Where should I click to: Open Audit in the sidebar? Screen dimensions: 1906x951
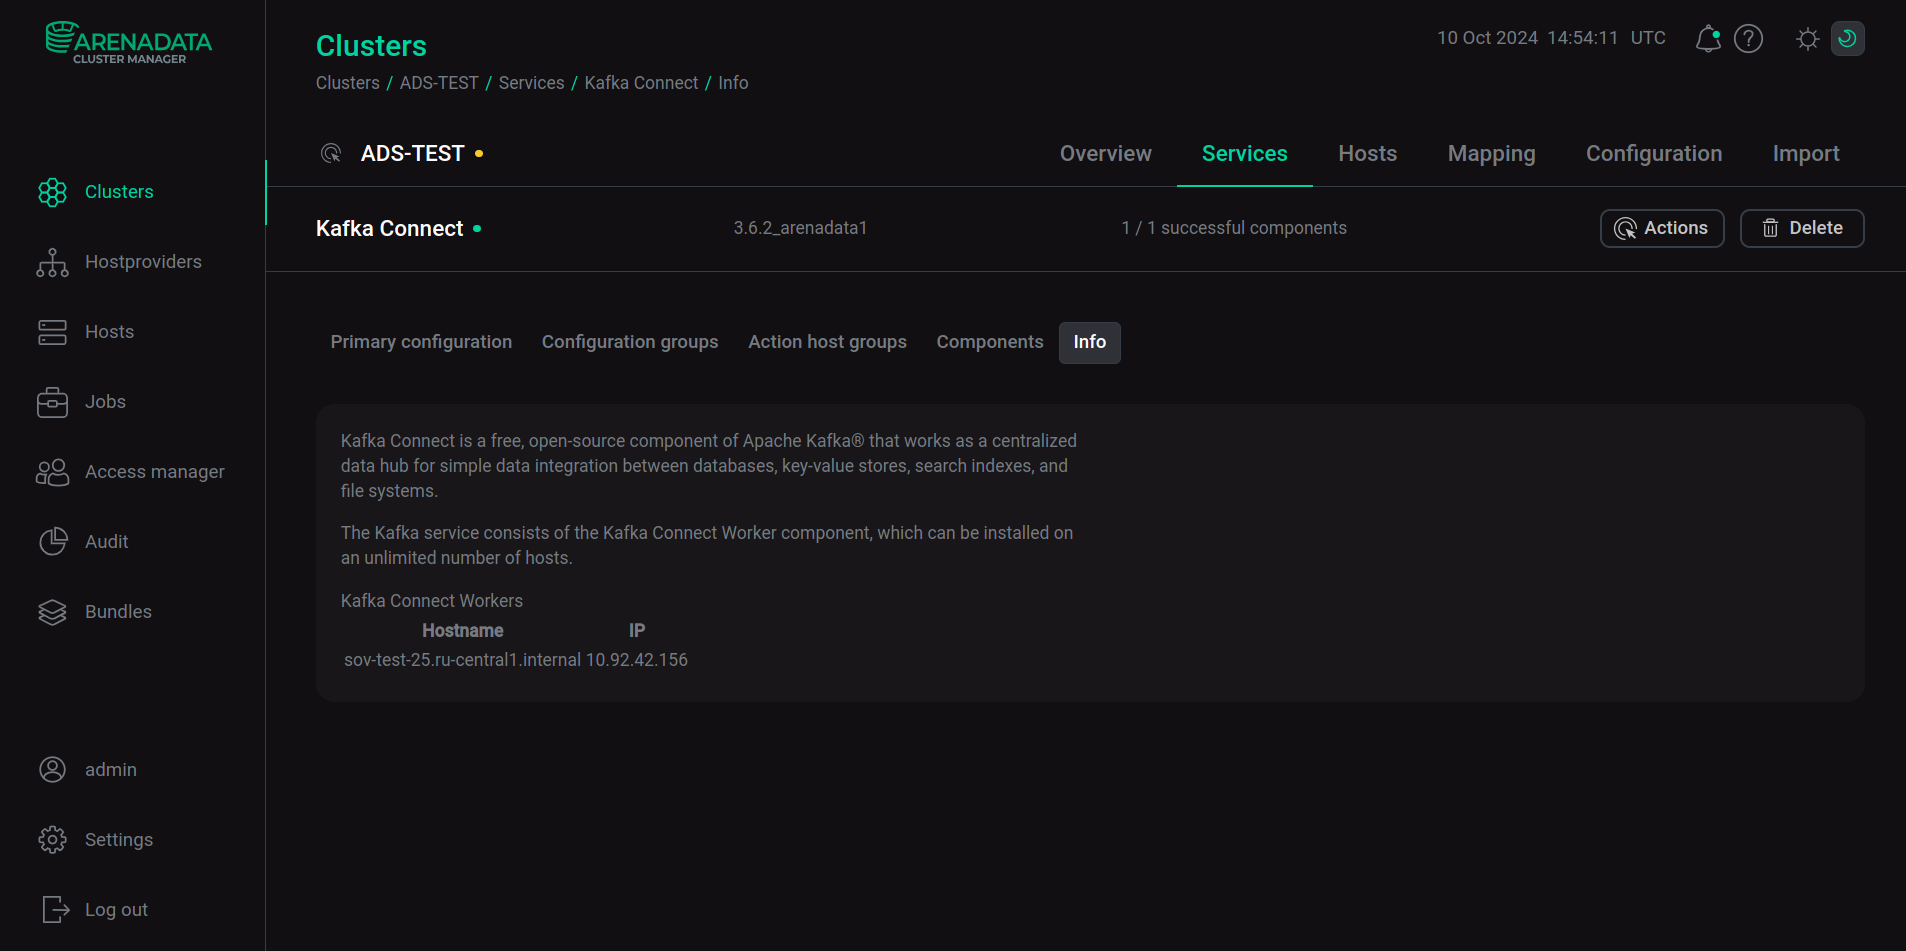click(x=106, y=542)
